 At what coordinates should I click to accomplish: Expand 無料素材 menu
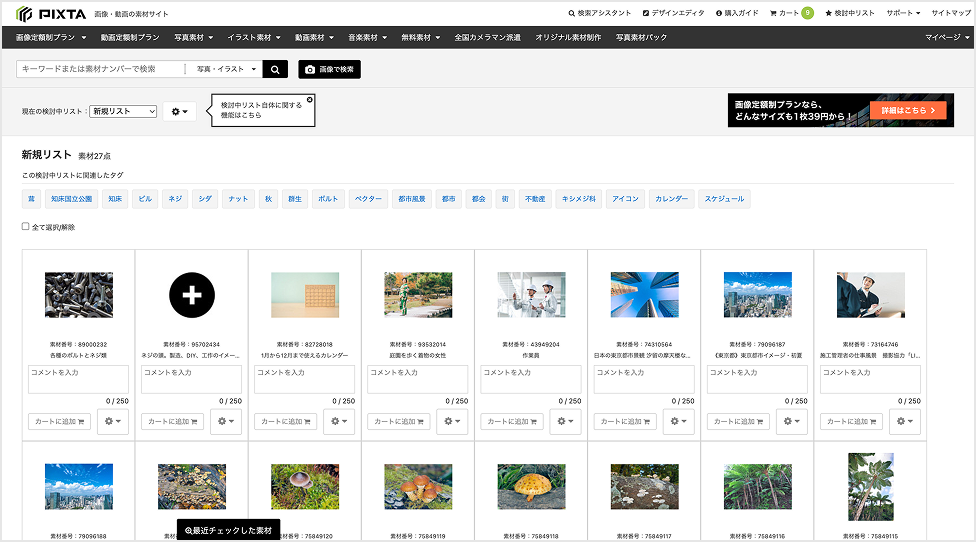(x=421, y=37)
